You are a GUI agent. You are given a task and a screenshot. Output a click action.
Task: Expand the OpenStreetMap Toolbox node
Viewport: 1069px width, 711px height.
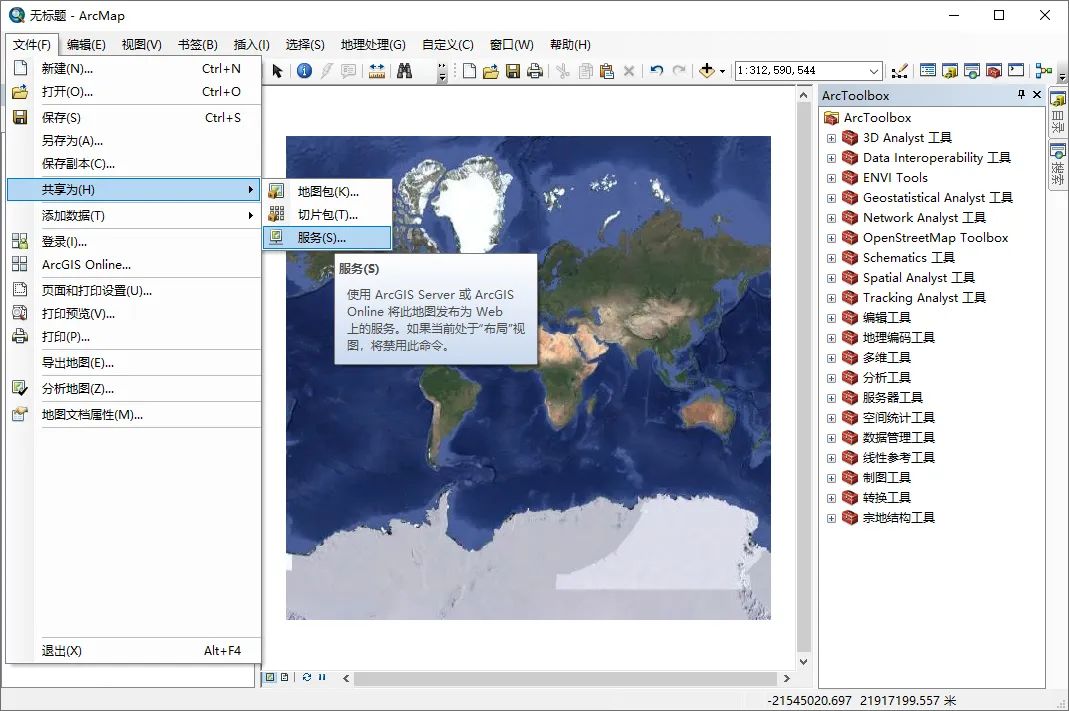831,239
